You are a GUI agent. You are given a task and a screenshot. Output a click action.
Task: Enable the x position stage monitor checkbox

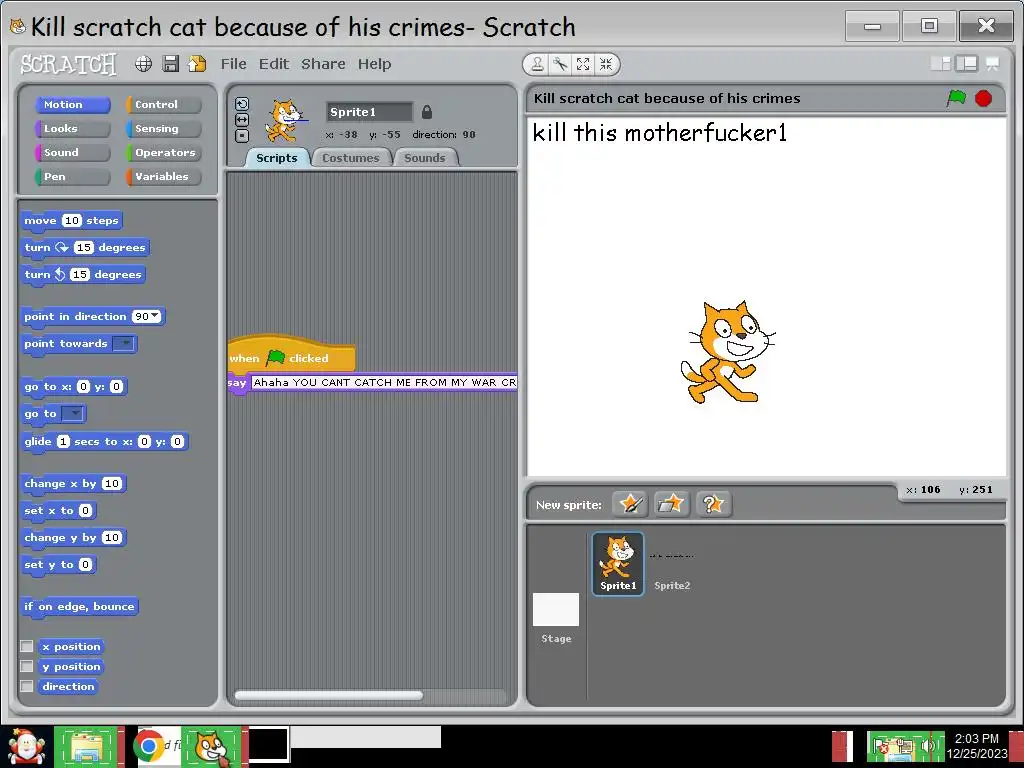pyautogui.click(x=27, y=646)
